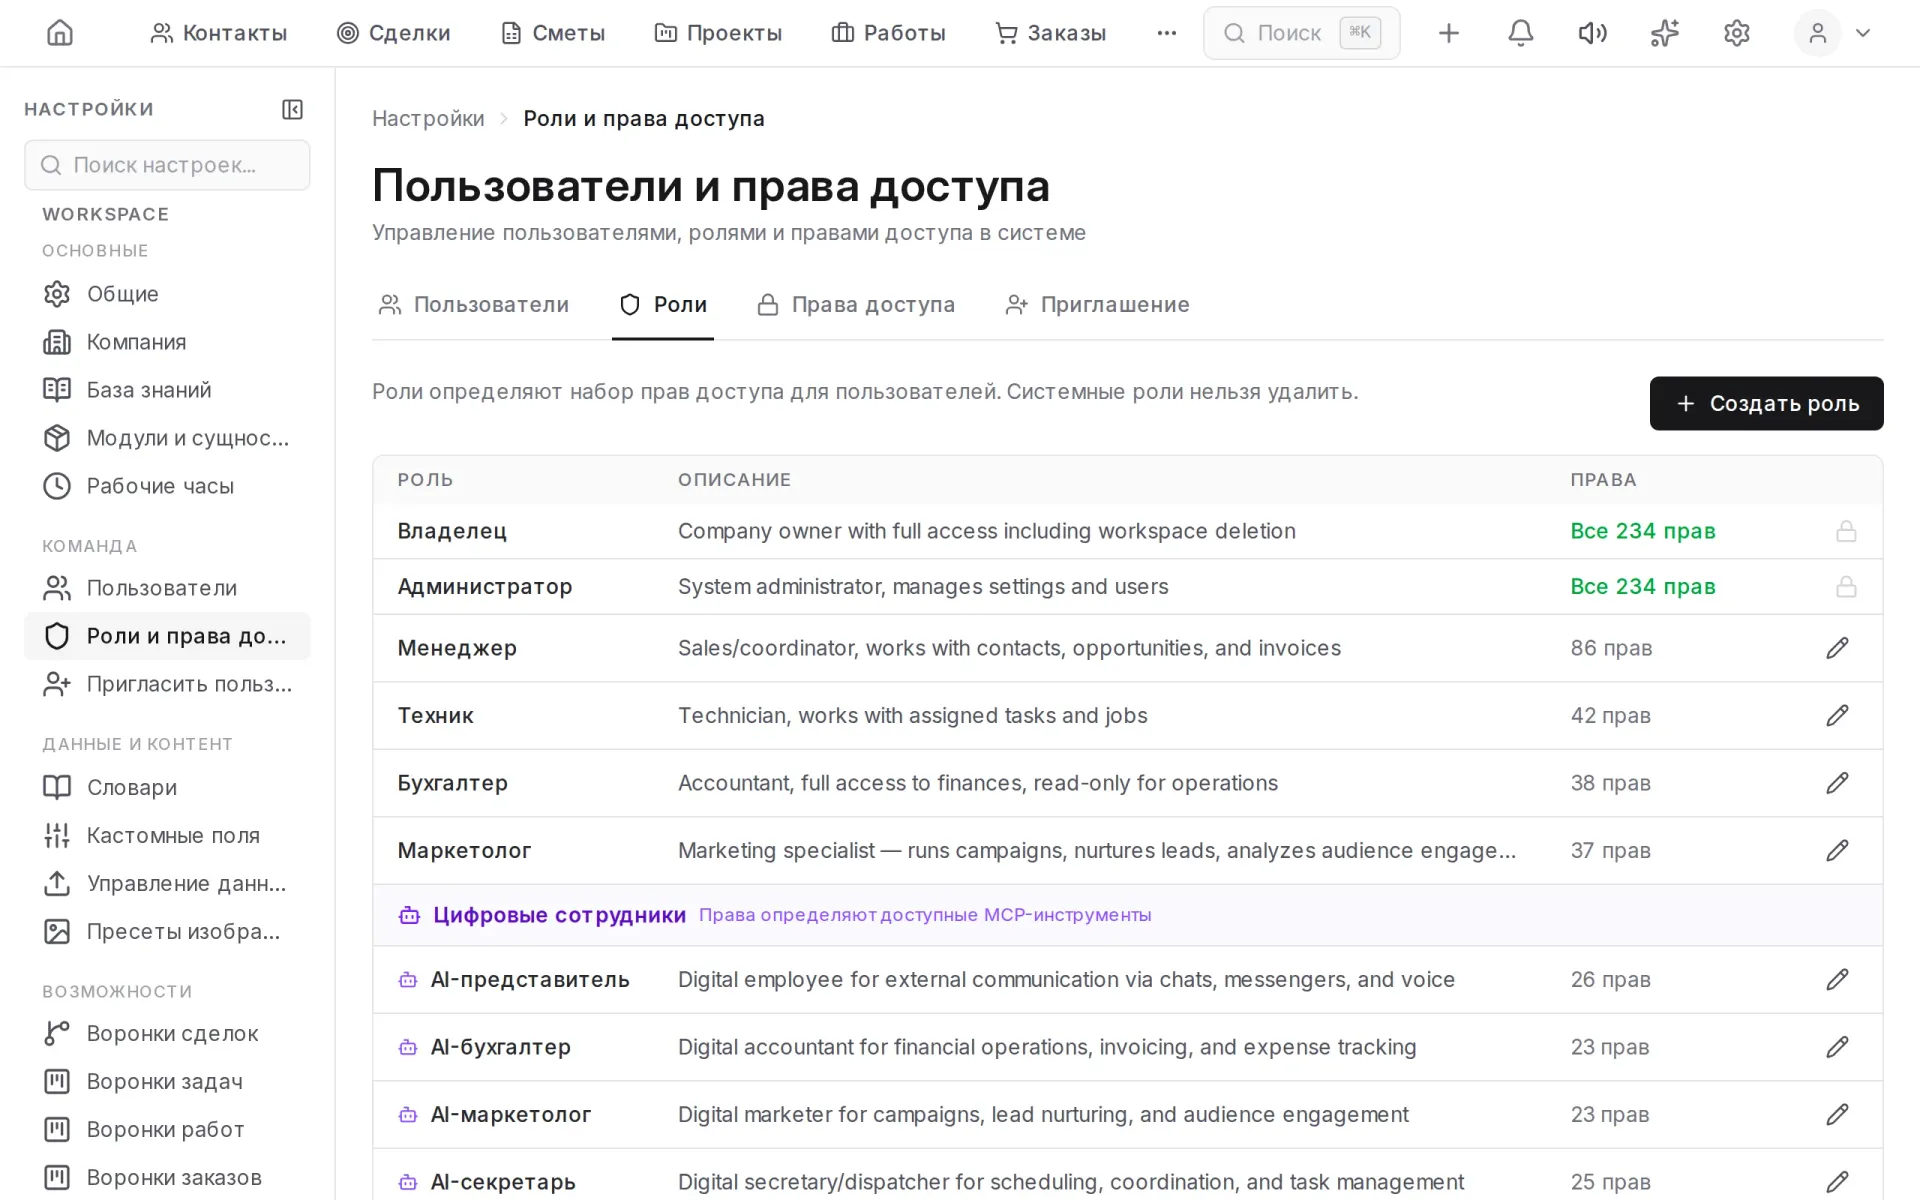Click the top Поиск search field
Screen dimensions: 1920x1200
tap(1301, 33)
